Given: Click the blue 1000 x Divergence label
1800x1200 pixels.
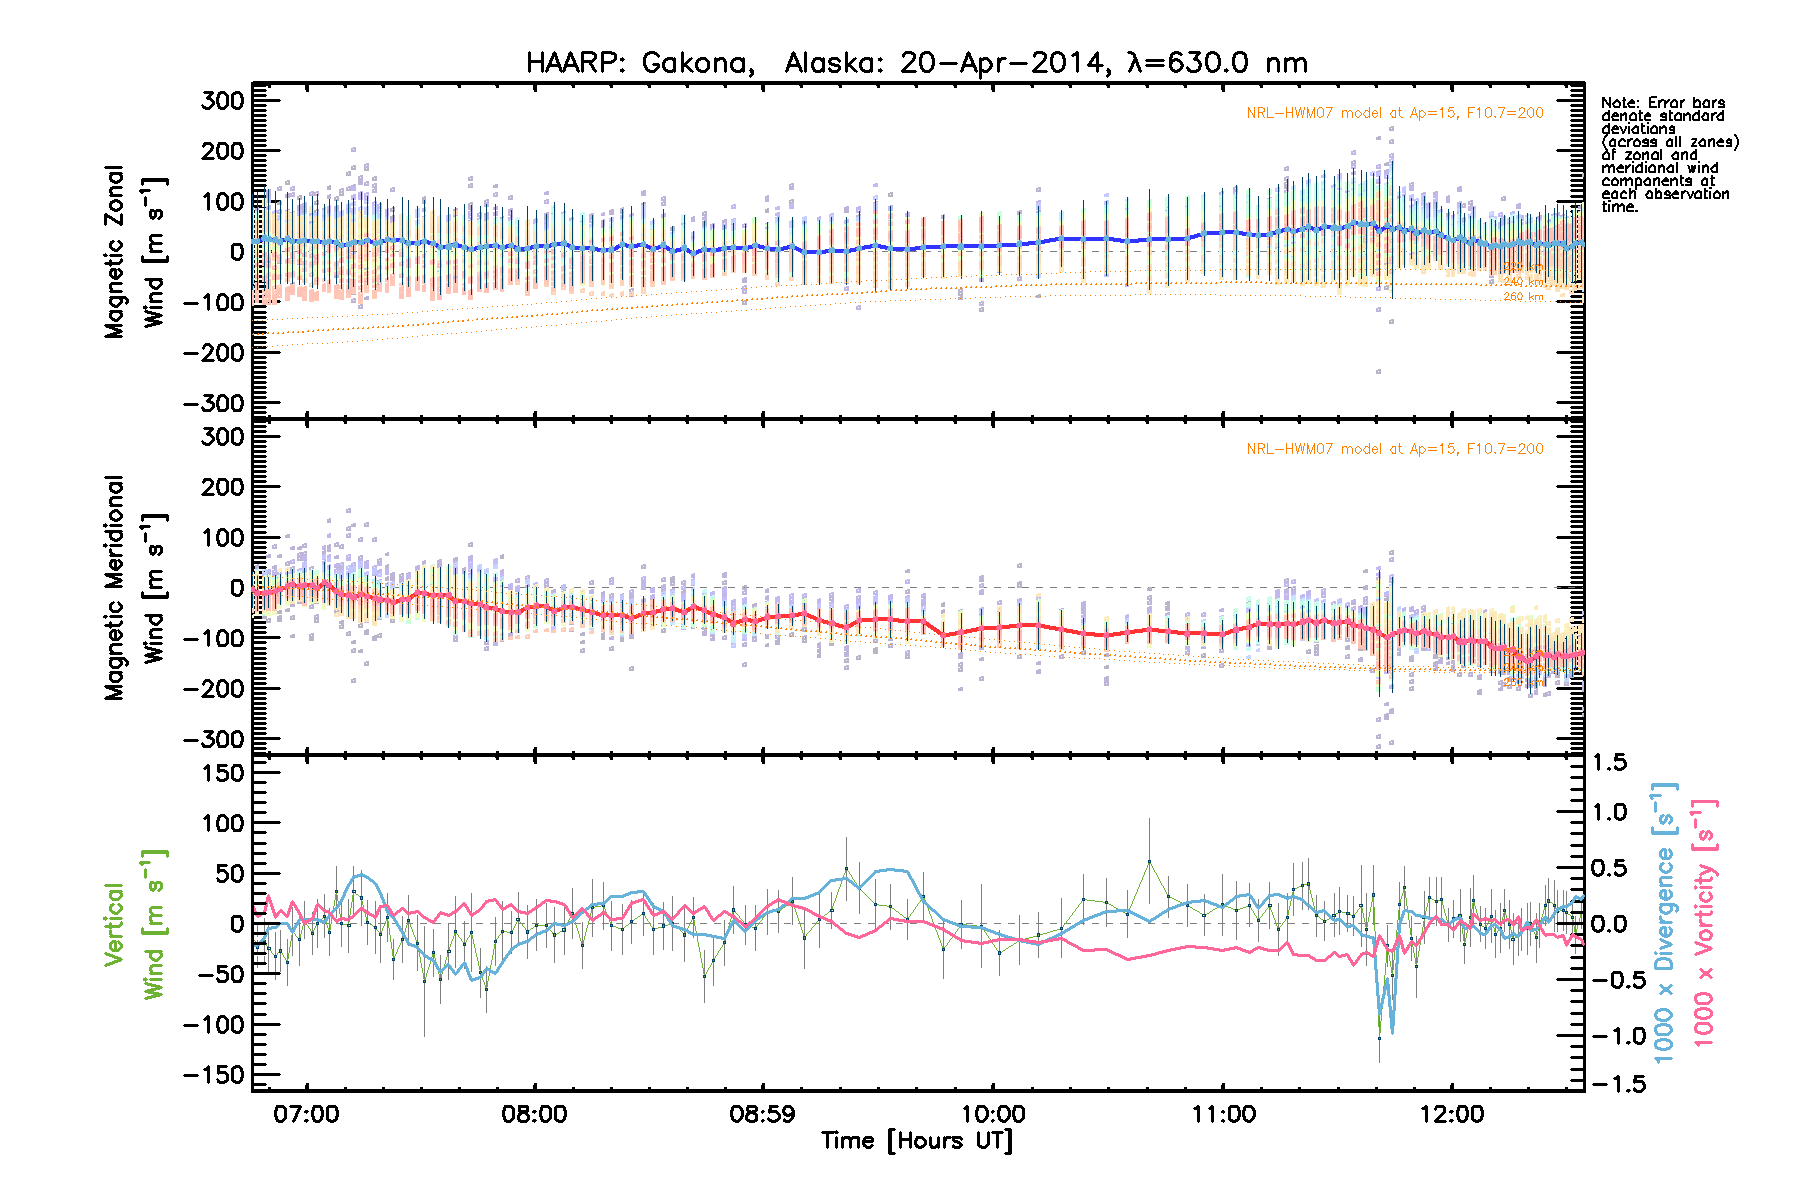Looking at the screenshot, I should click(1663, 922).
